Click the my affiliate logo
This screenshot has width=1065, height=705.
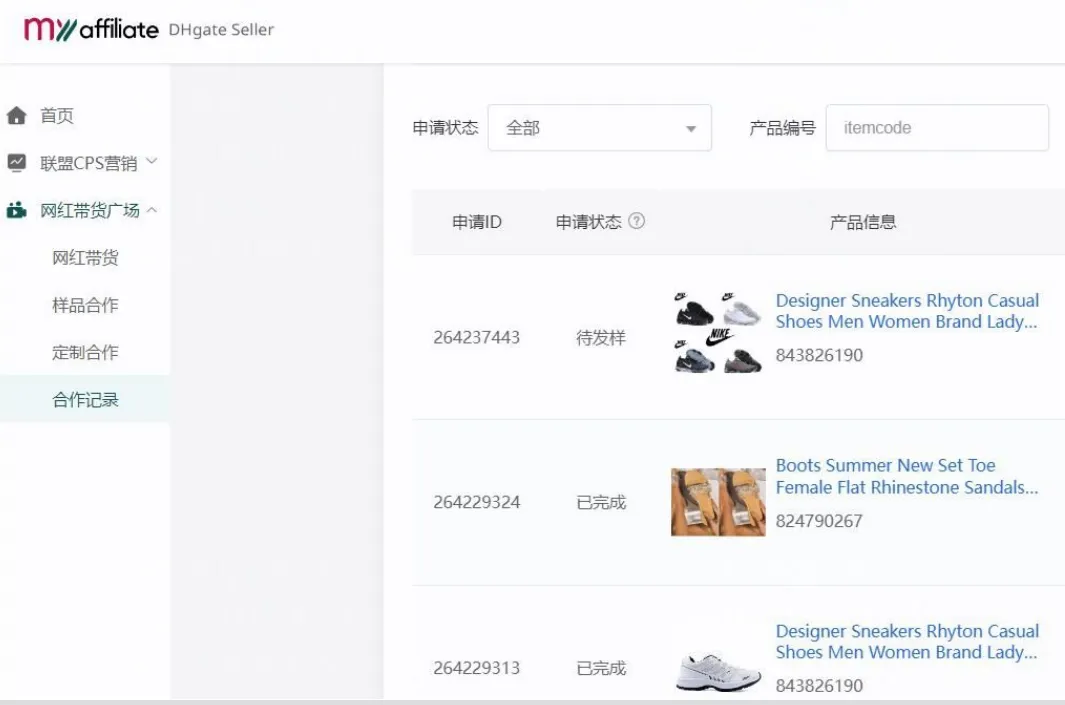point(91,29)
